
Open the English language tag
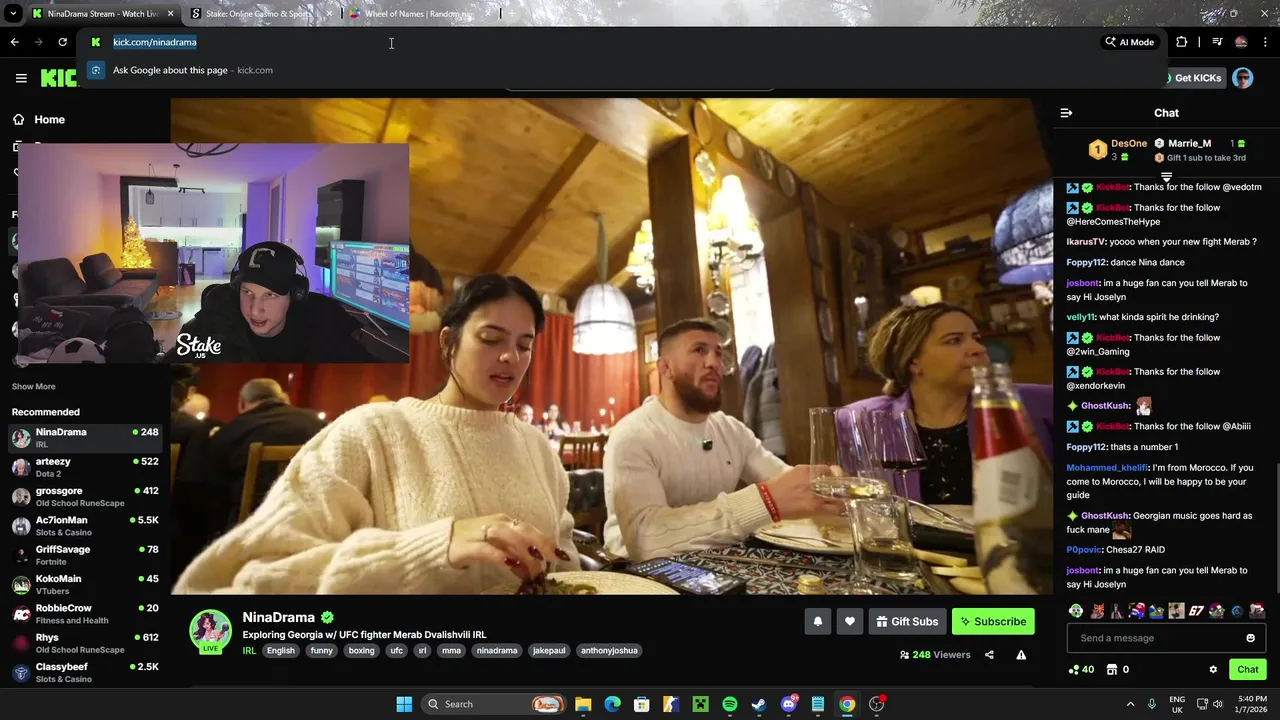(x=281, y=651)
